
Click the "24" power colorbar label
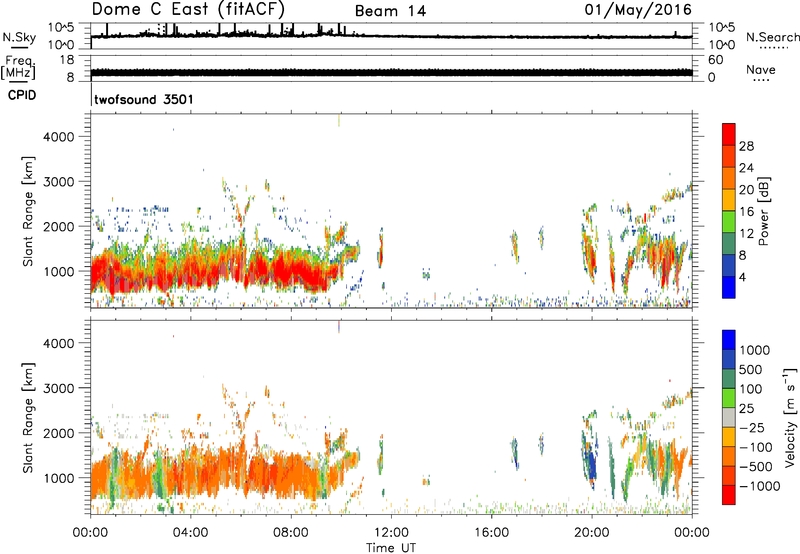[x=746, y=168]
